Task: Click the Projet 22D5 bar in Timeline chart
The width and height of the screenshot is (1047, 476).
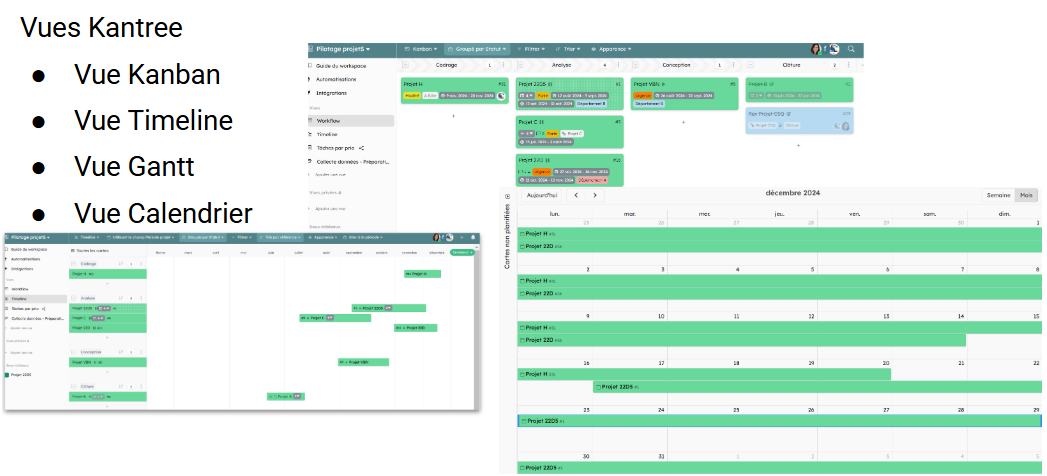Action: pyautogui.click(x=389, y=308)
